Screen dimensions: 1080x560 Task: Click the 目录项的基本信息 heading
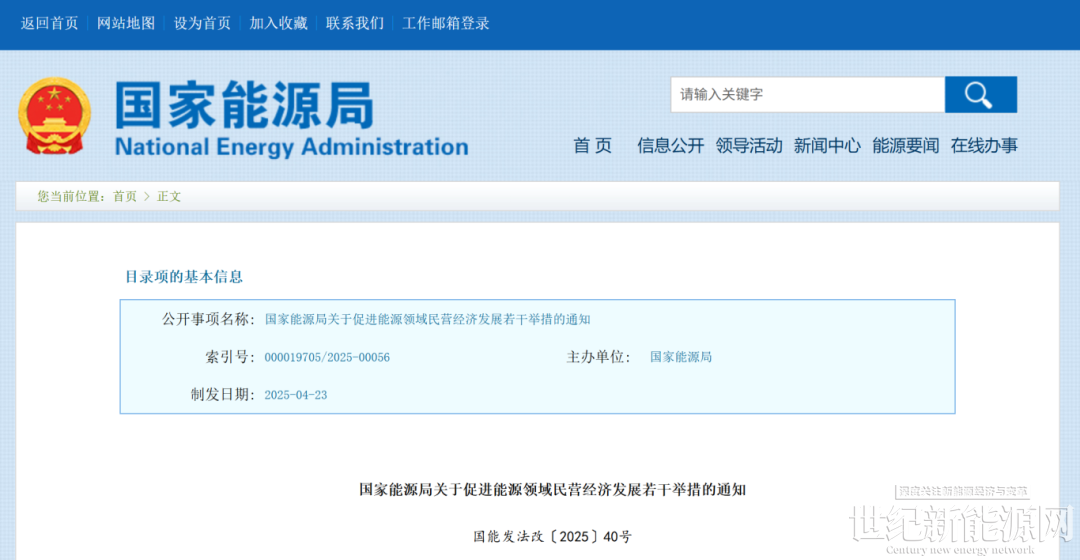[x=183, y=277]
